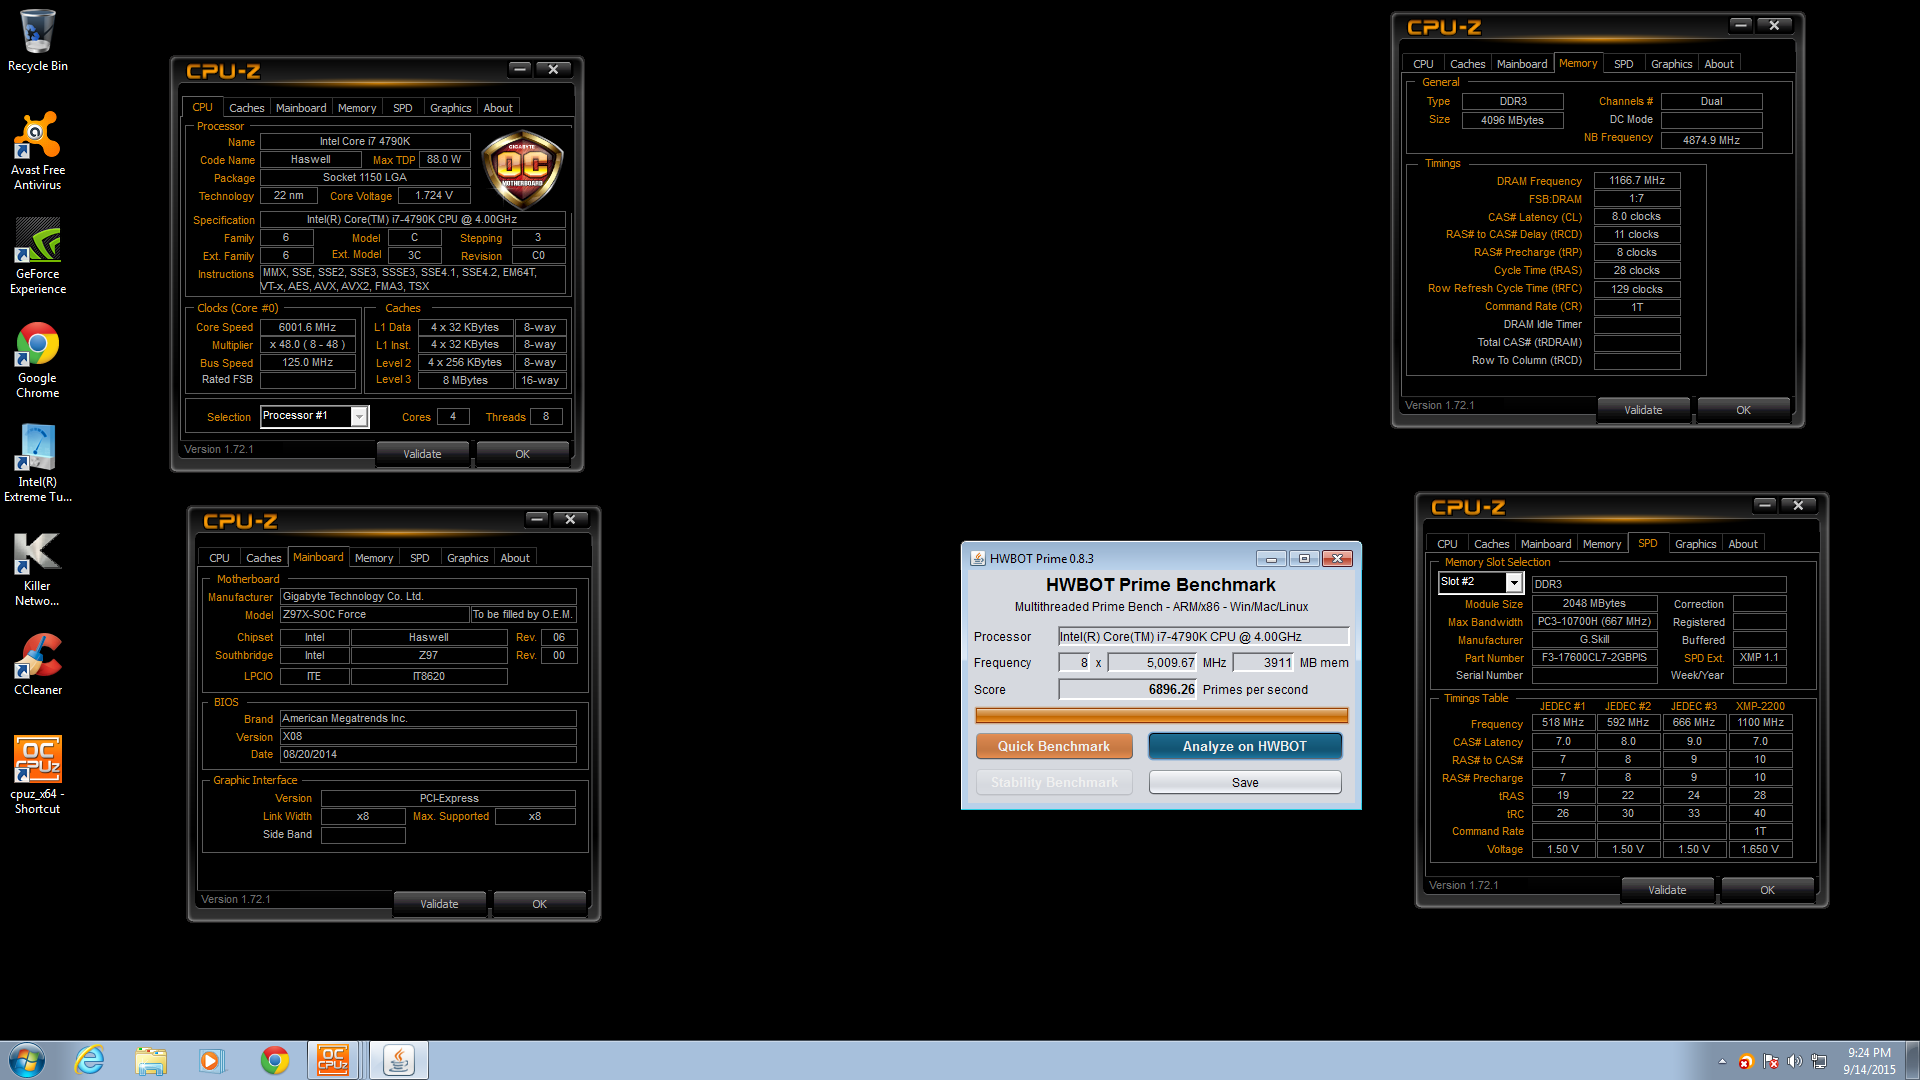Start the Quick Benchmark
This screenshot has width=1920, height=1080.
(x=1054, y=746)
